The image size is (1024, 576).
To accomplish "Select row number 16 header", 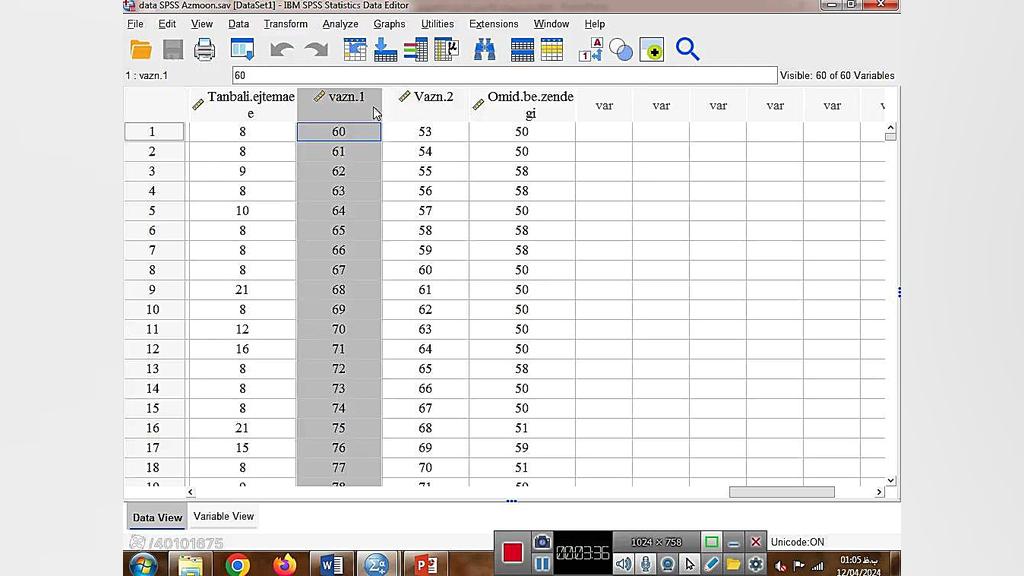I will (x=154, y=428).
